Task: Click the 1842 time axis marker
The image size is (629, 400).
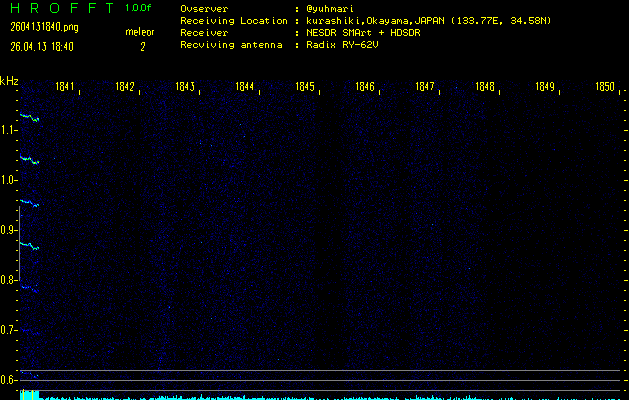Action: [x=125, y=87]
